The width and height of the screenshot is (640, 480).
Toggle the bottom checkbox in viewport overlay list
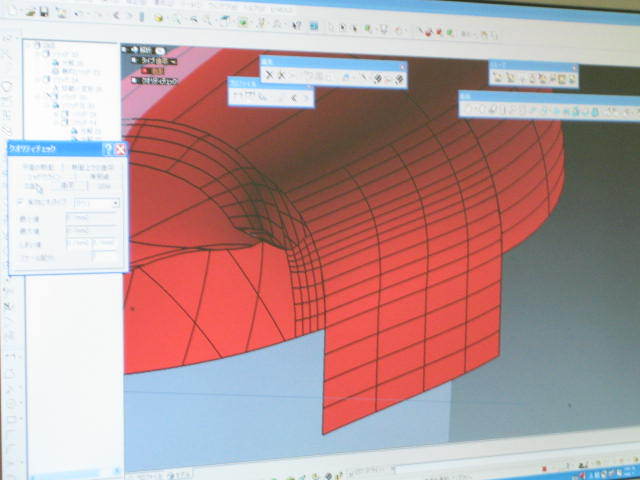[134, 81]
